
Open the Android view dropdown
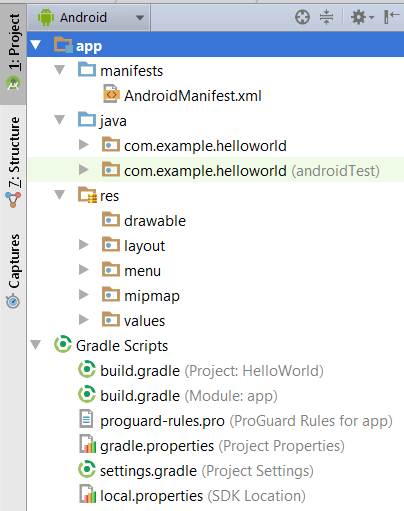[89, 17]
